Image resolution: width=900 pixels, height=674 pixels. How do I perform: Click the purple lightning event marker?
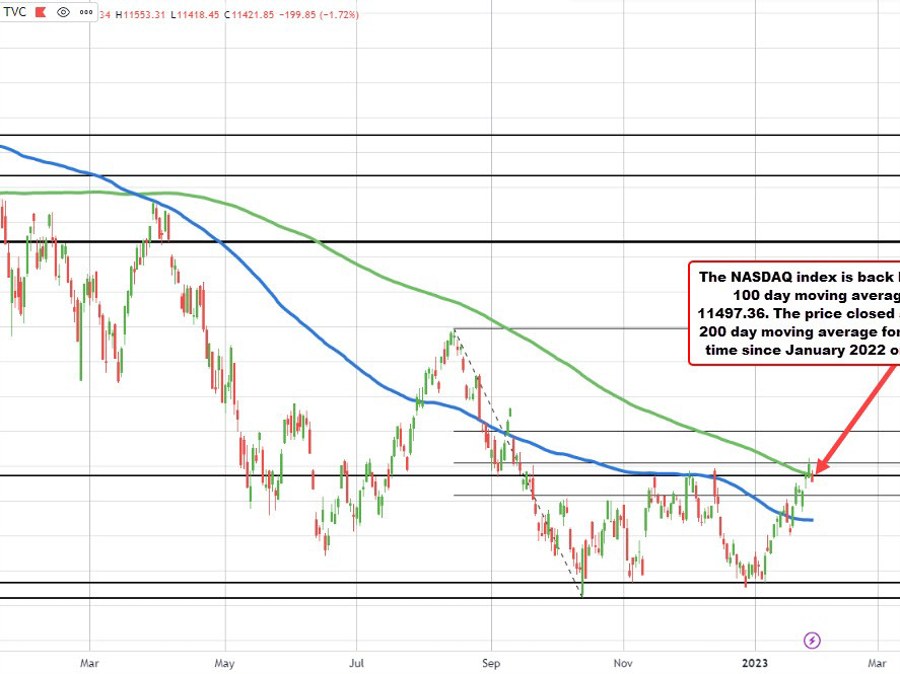811,638
